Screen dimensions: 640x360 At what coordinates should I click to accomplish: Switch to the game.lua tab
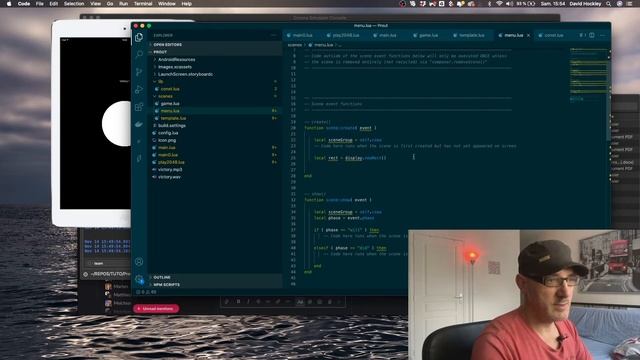[428, 36]
